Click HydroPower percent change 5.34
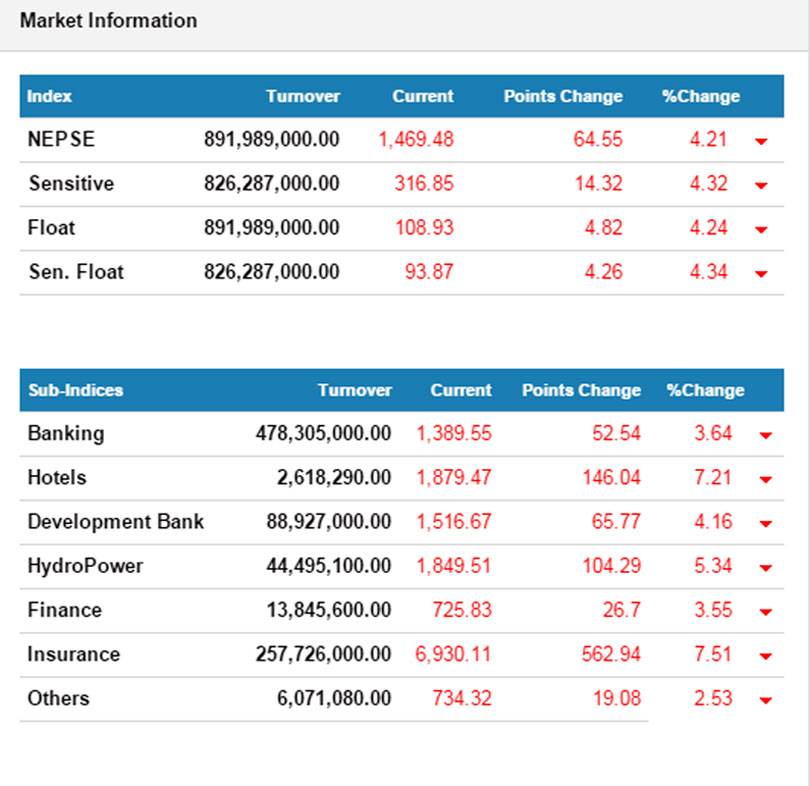Screen dimensions: 810x786 pos(713,566)
